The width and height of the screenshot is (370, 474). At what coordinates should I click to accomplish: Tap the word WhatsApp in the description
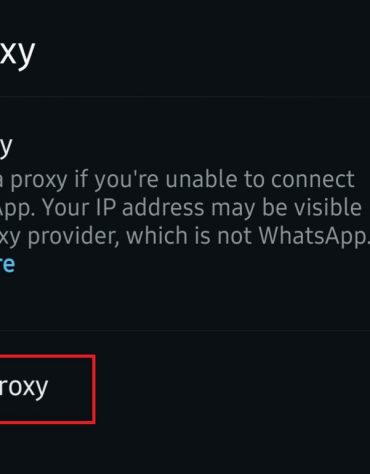(313, 235)
